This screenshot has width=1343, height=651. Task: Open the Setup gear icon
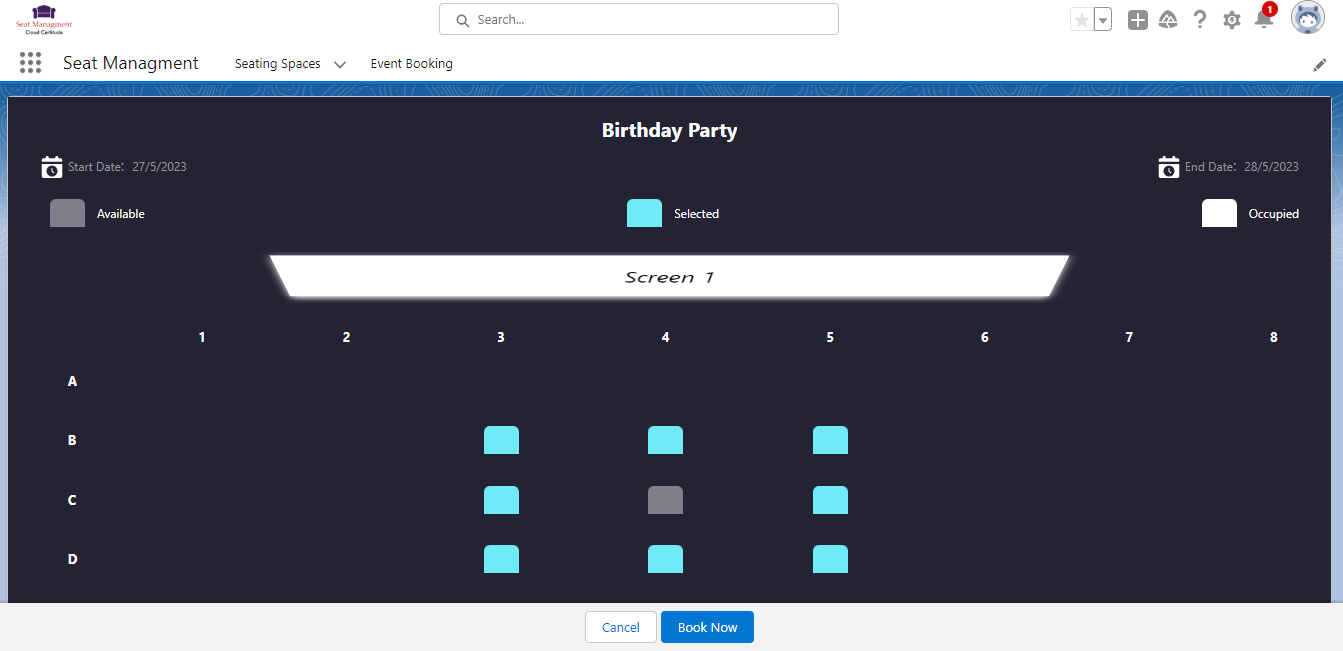(x=1232, y=20)
